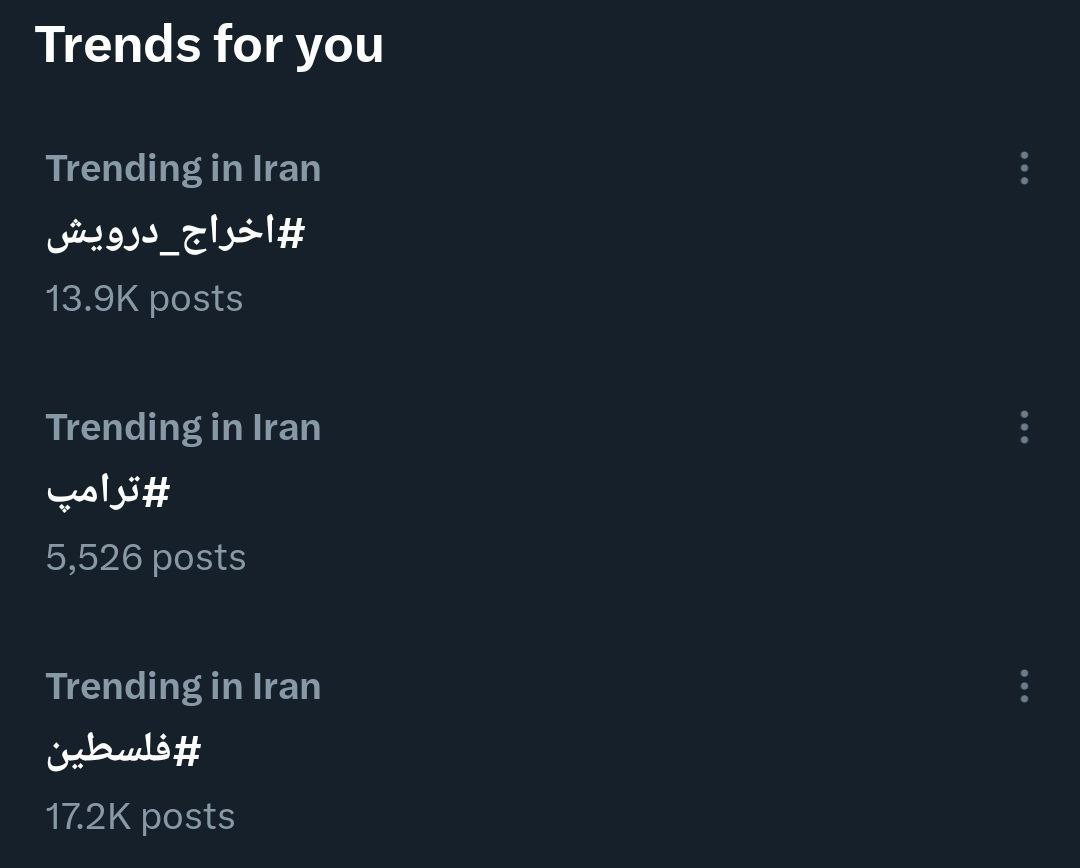1080x868 pixels.
Task: Click the word "Iran" above the 13.9K trend
Action: (286, 168)
